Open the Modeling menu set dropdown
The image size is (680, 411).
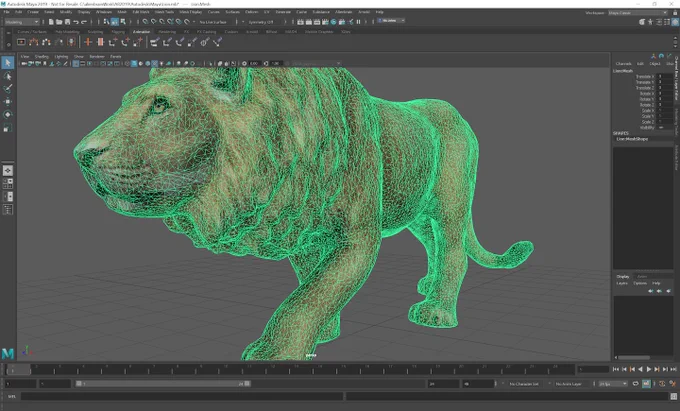pos(22,22)
